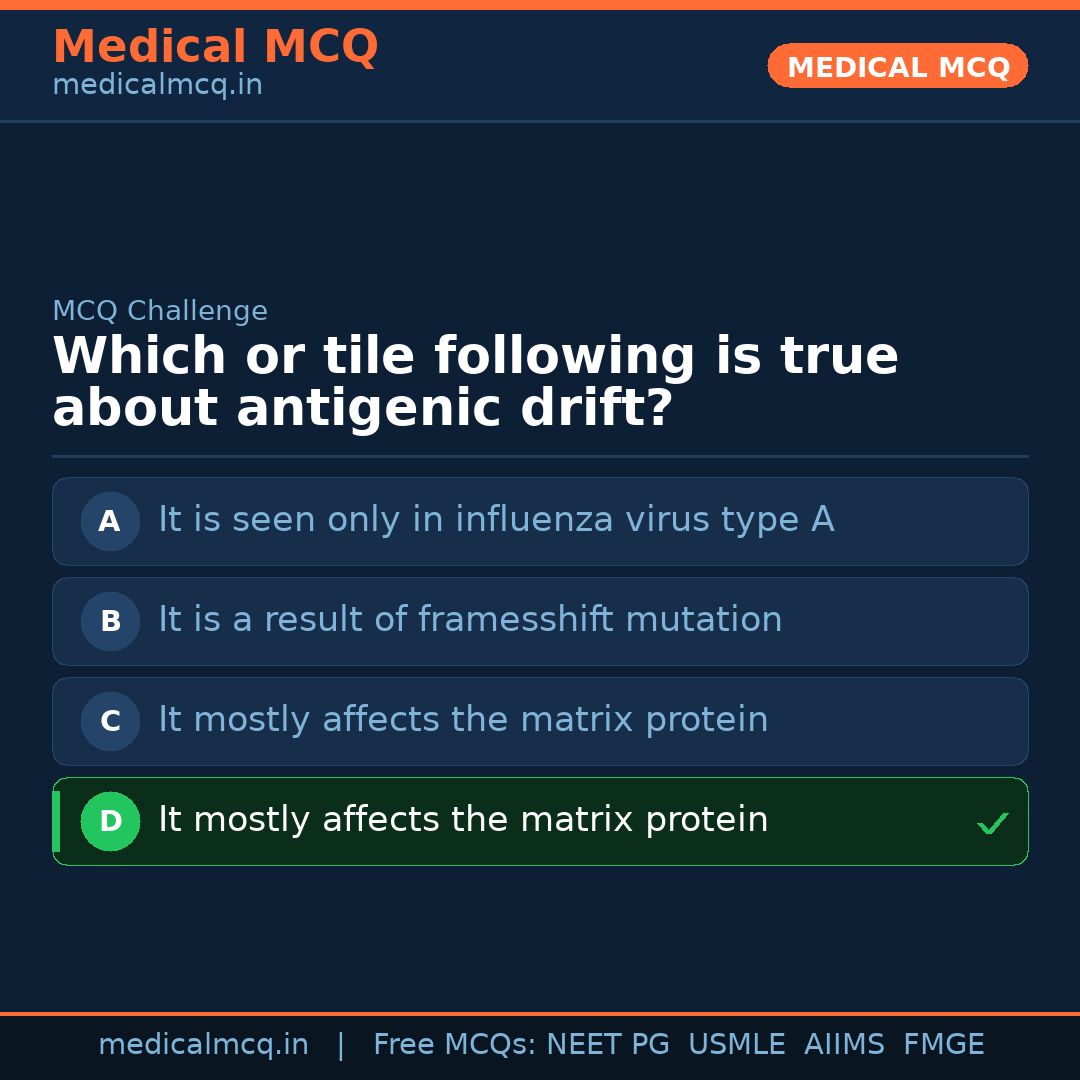Click the green checkmark icon on option D
Viewport: 1080px width, 1080px height.
click(x=992, y=823)
